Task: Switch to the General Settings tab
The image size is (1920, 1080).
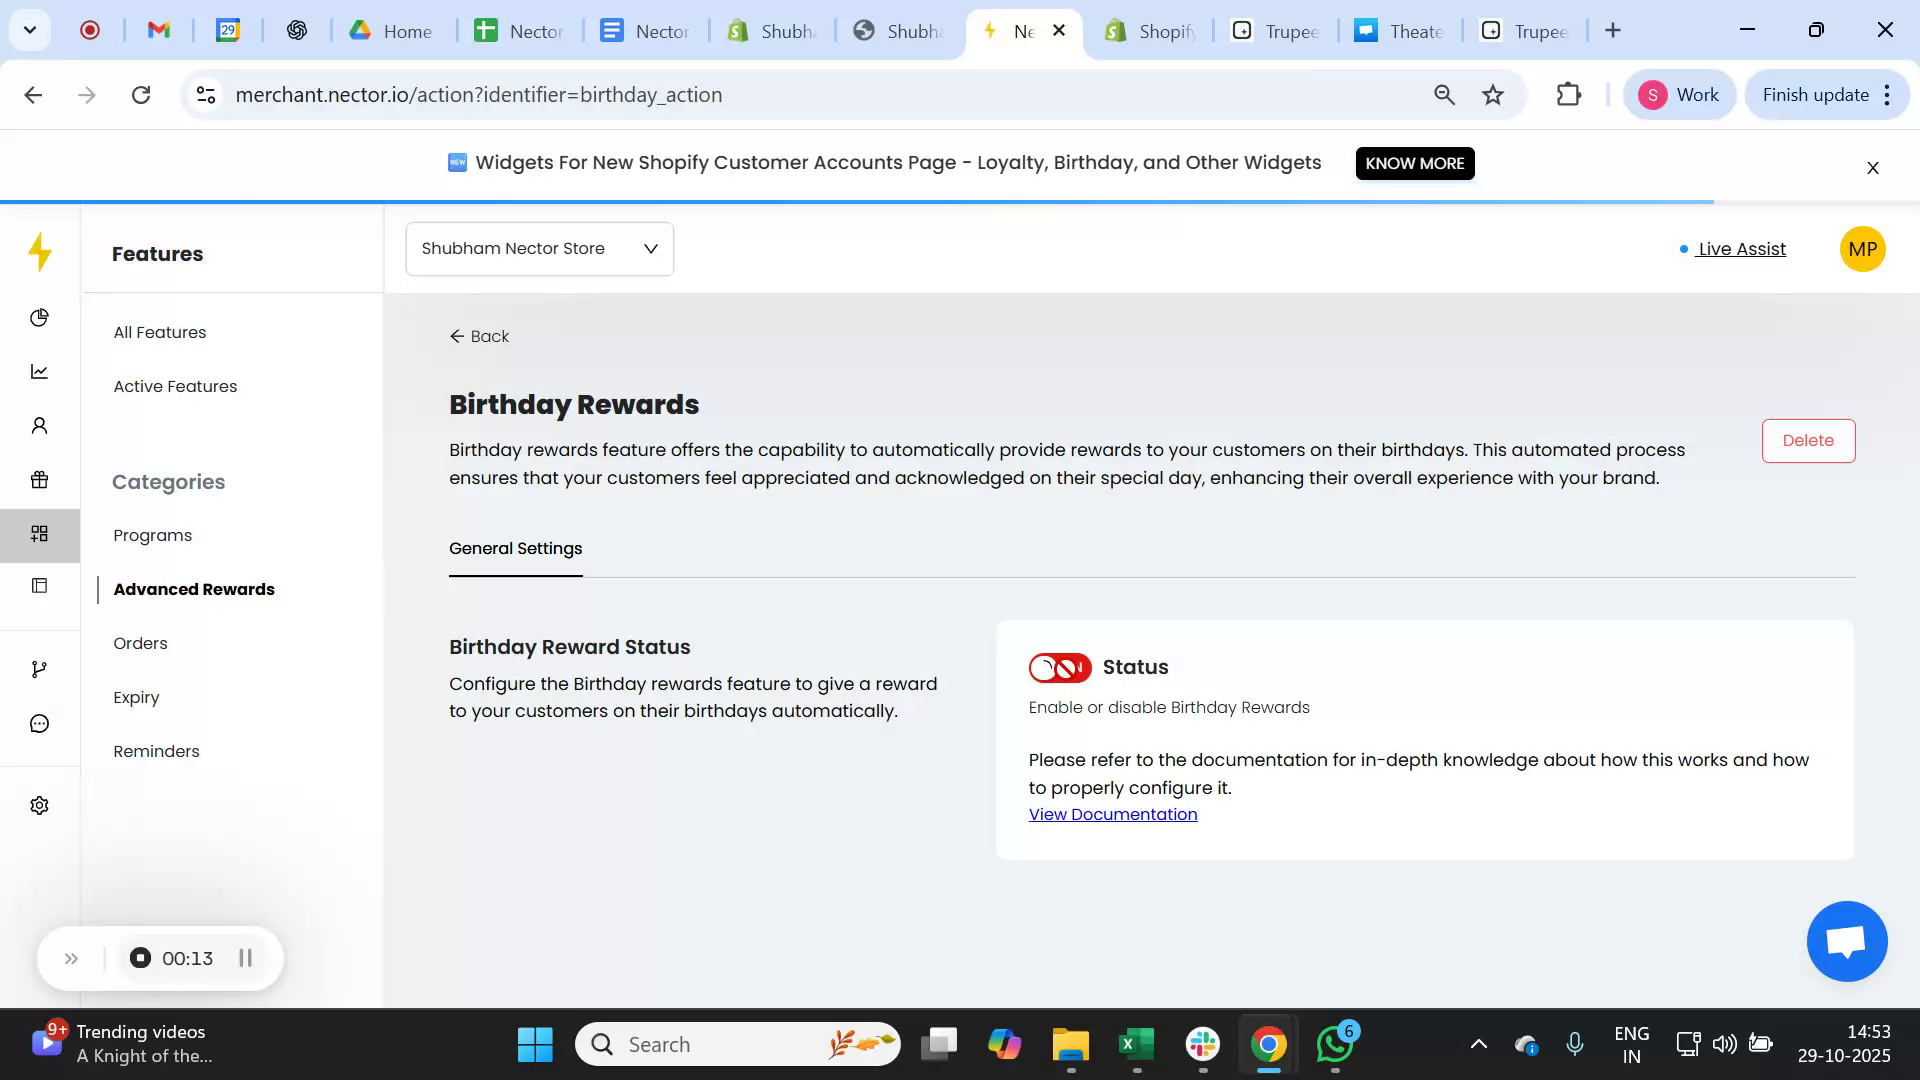Action: coord(515,548)
